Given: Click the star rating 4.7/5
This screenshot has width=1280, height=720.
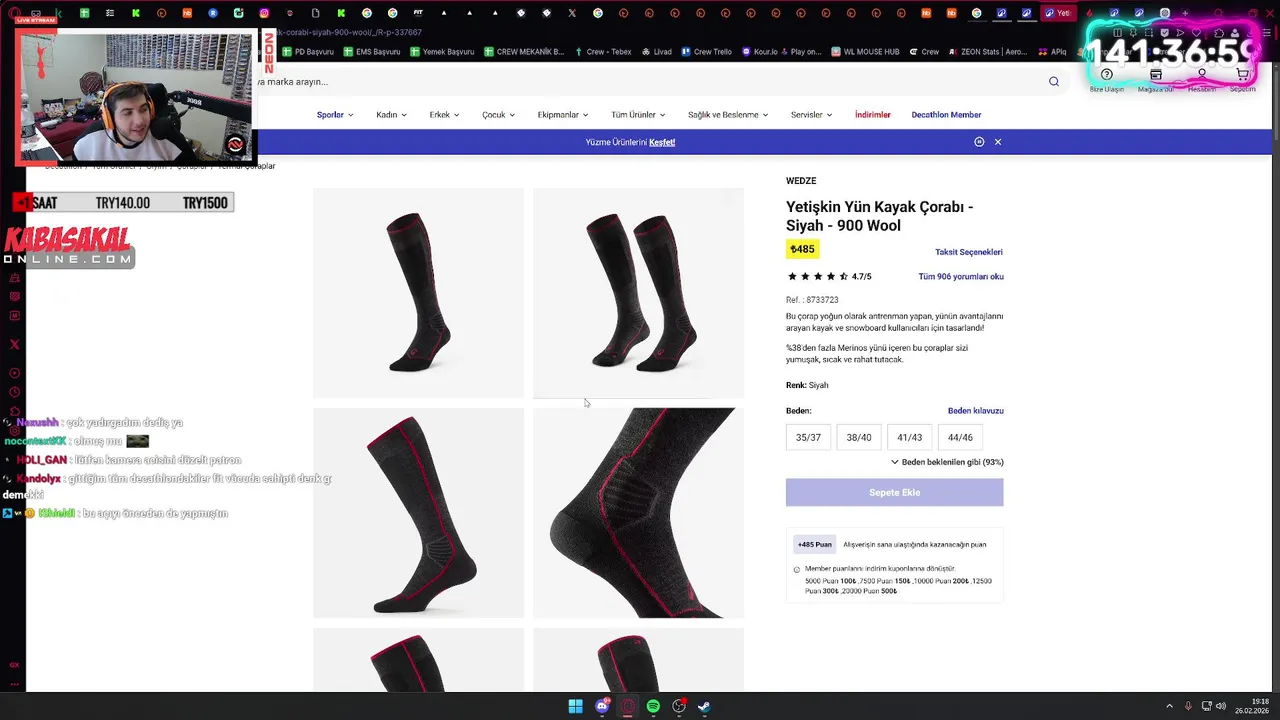Looking at the screenshot, I should (x=829, y=277).
